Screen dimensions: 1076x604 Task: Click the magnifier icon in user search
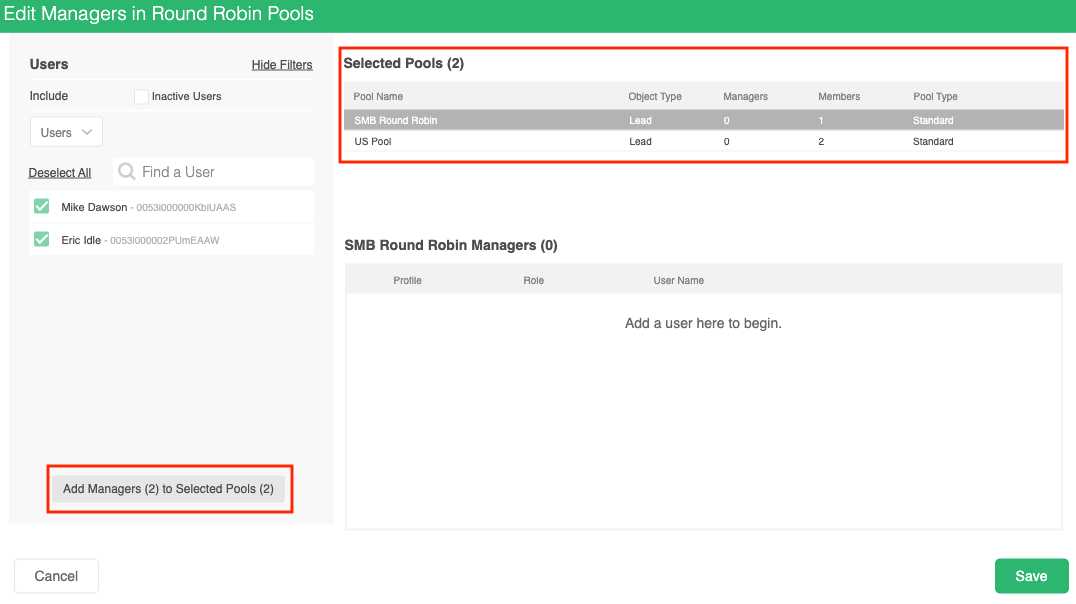[x=127, y=172]
